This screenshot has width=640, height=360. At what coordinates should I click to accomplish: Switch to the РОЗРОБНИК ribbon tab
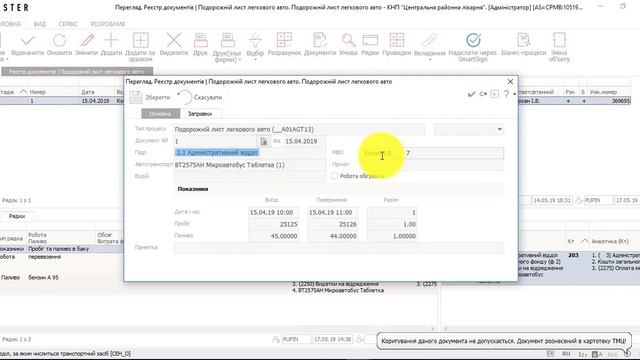108,24
